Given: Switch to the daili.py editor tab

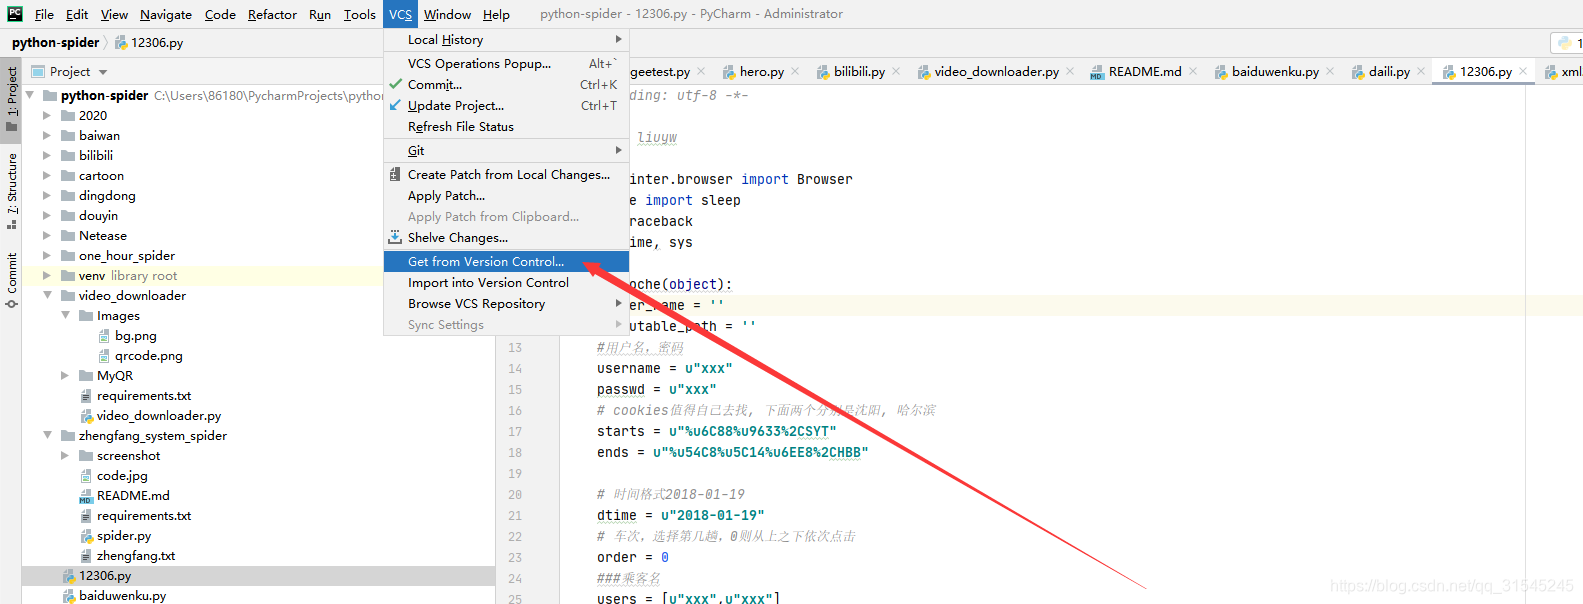Looking at the screenshot, I should 1390,71.
